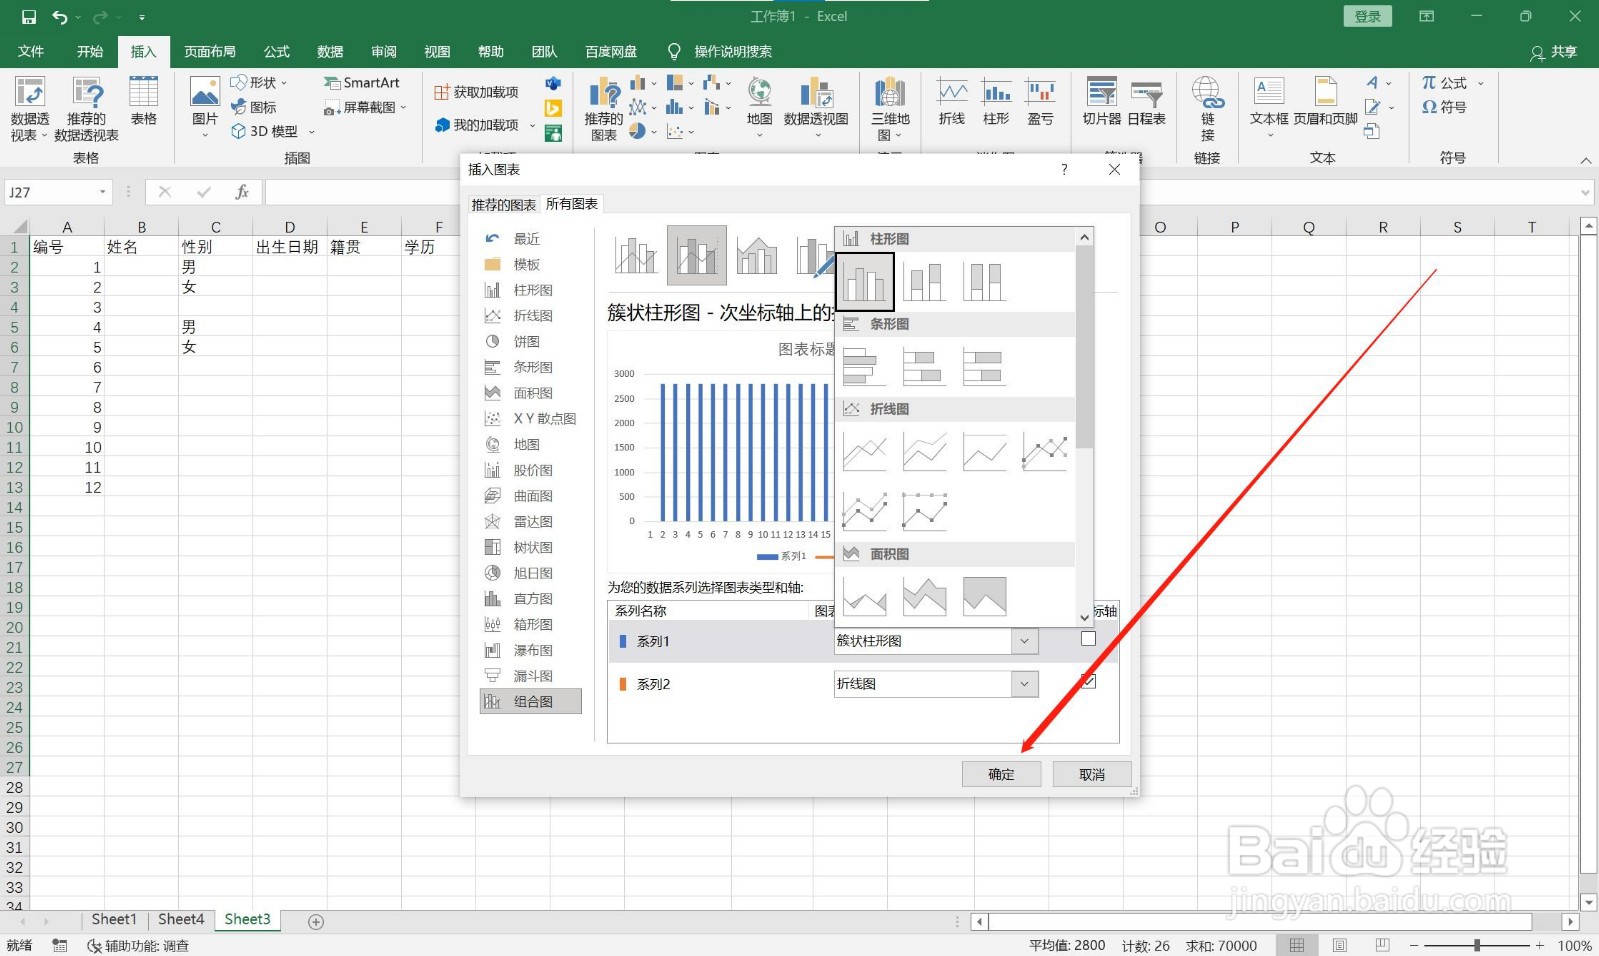This screenshot has height=956, width=1599.
Task: Click the Bing Maps add-in icon
Action: 553,108
